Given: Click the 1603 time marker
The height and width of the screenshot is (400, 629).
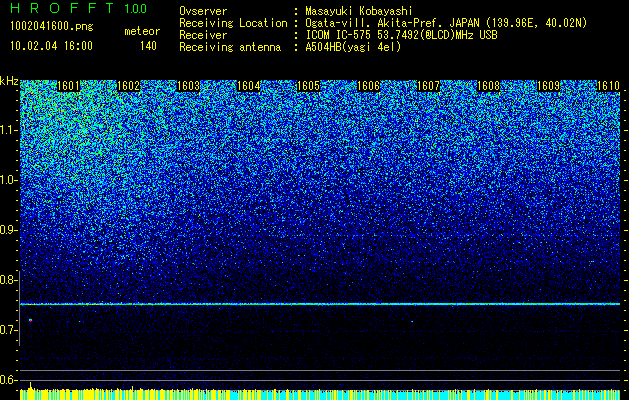Looking at the screenshot, I should pyautogui.click(x=189, y=86).
